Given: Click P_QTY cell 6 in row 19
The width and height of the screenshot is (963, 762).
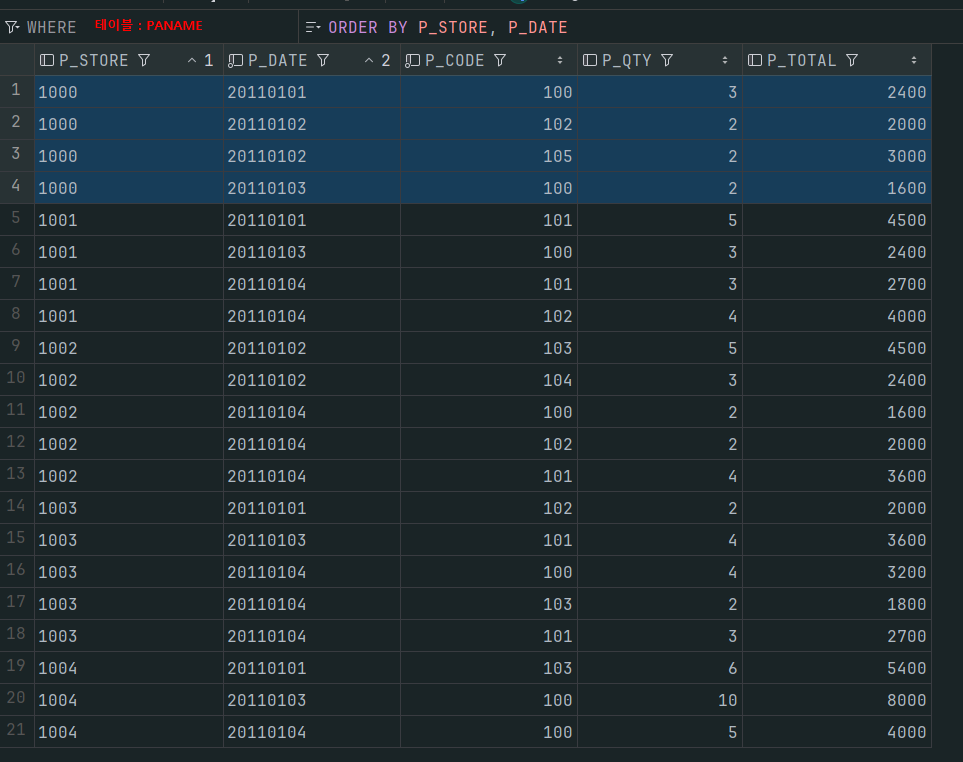Looking at the screenshot, I should click(x=660, y=668).
